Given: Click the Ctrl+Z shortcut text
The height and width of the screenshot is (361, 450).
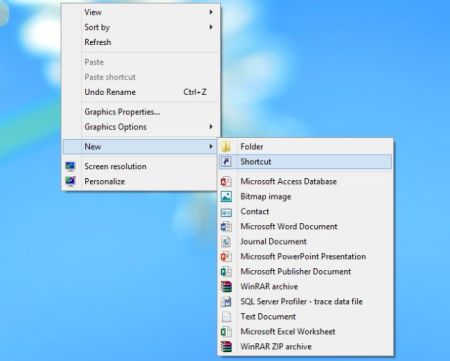Looking at the screenshot, I should 195,92.
